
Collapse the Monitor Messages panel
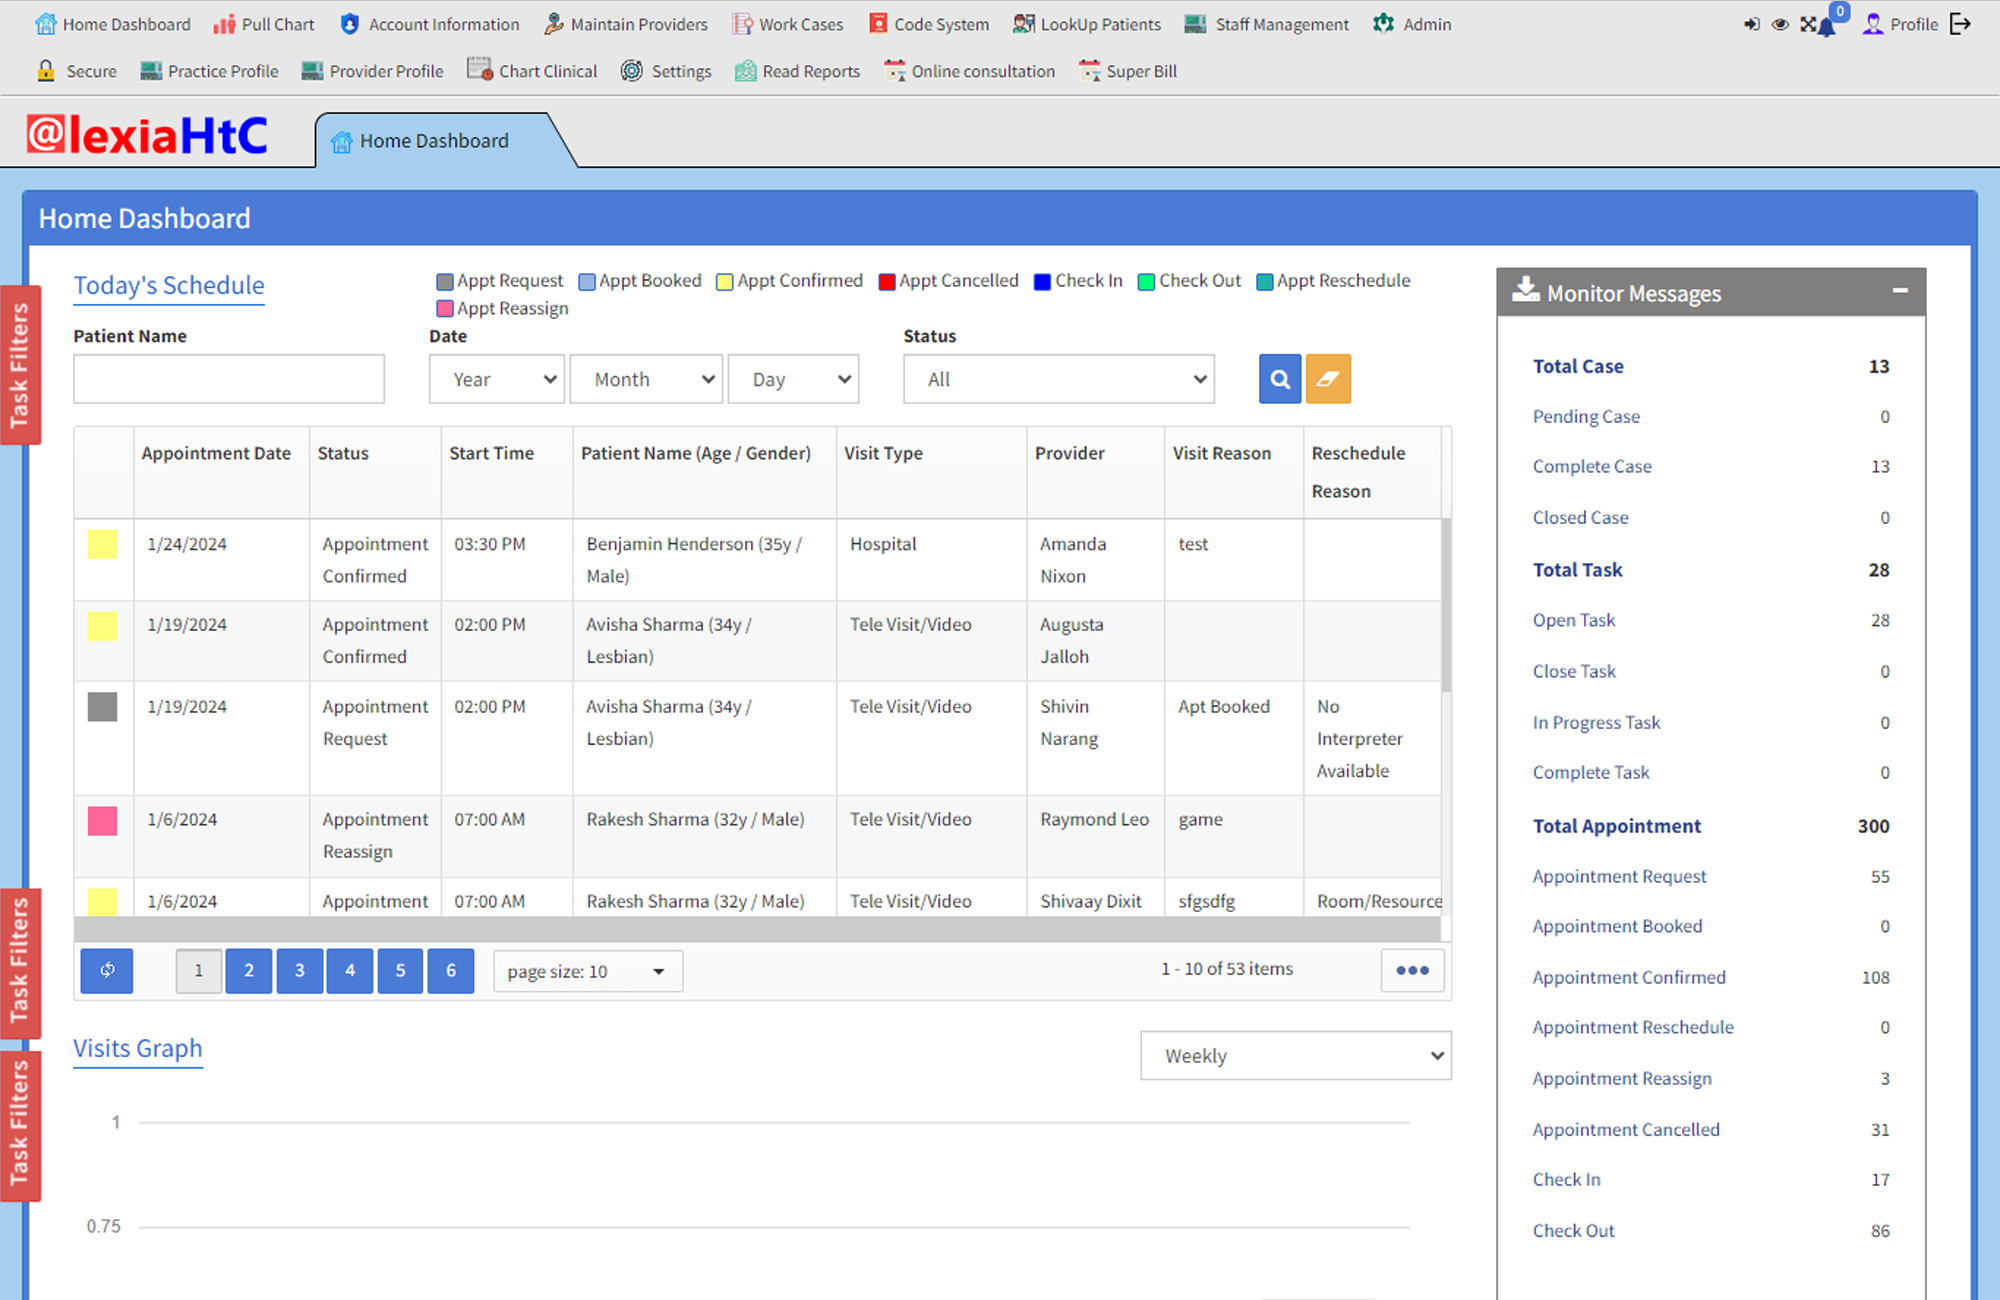pos(1900,291)
